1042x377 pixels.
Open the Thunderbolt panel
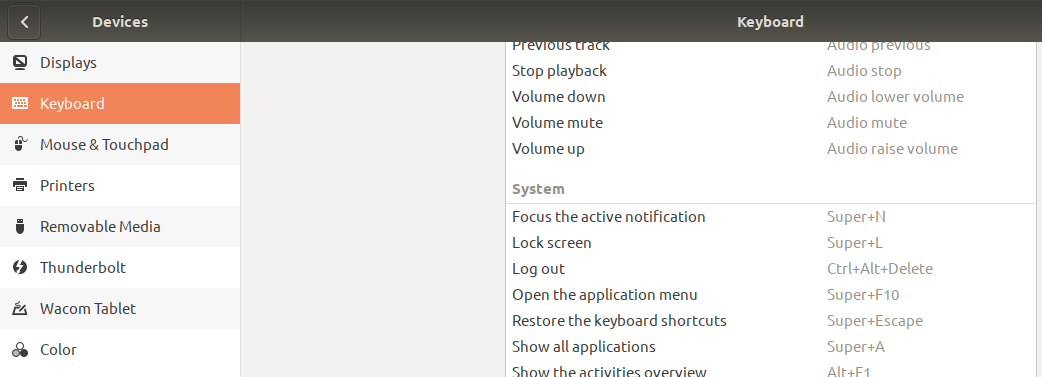tap(120, 267)
